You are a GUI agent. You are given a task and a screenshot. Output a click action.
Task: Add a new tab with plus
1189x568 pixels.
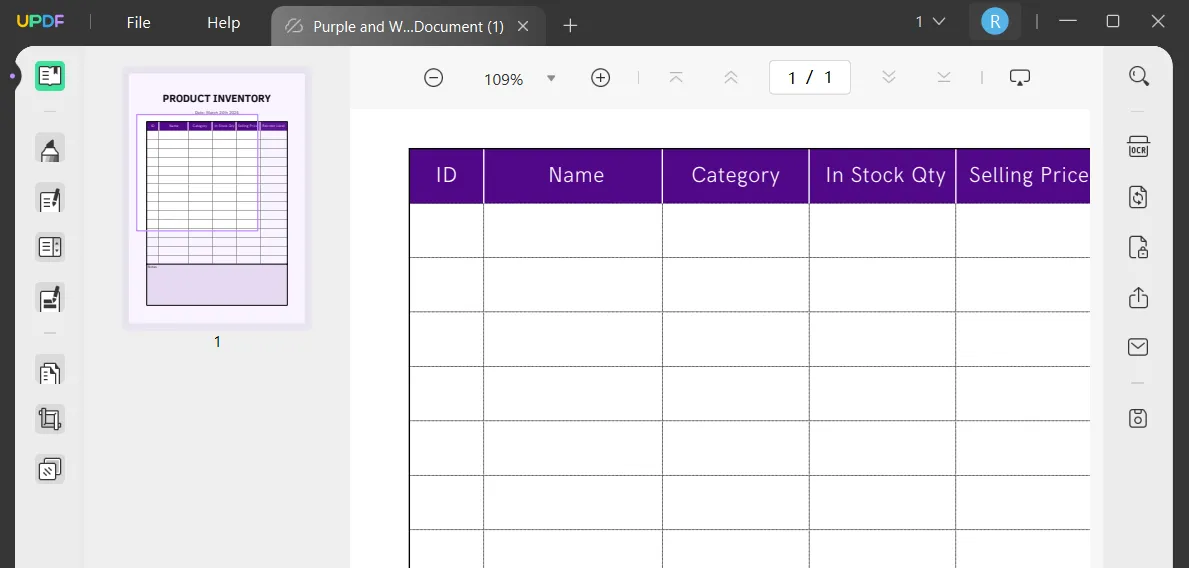point(570,27)
